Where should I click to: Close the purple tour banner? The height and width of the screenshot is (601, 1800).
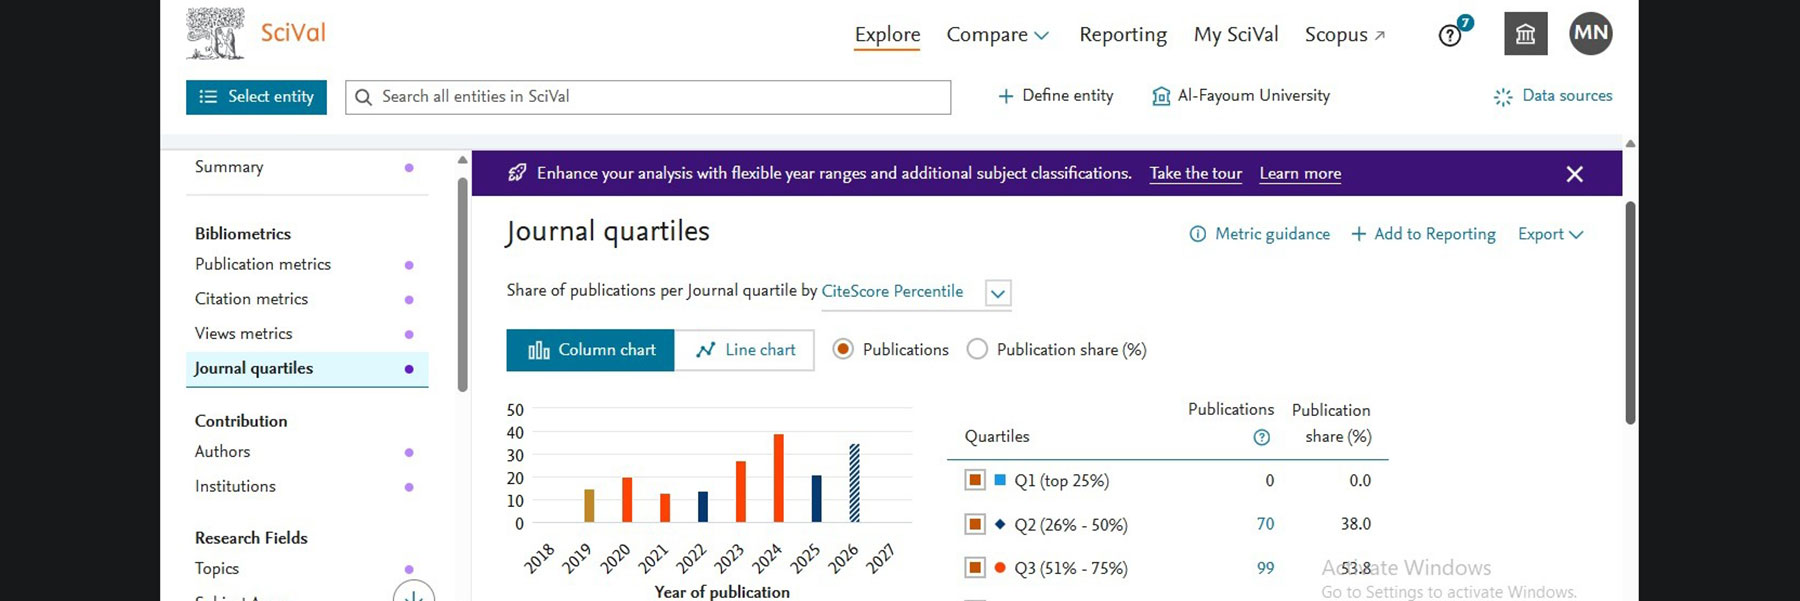pyautogui.click(x=1574, y=174)
